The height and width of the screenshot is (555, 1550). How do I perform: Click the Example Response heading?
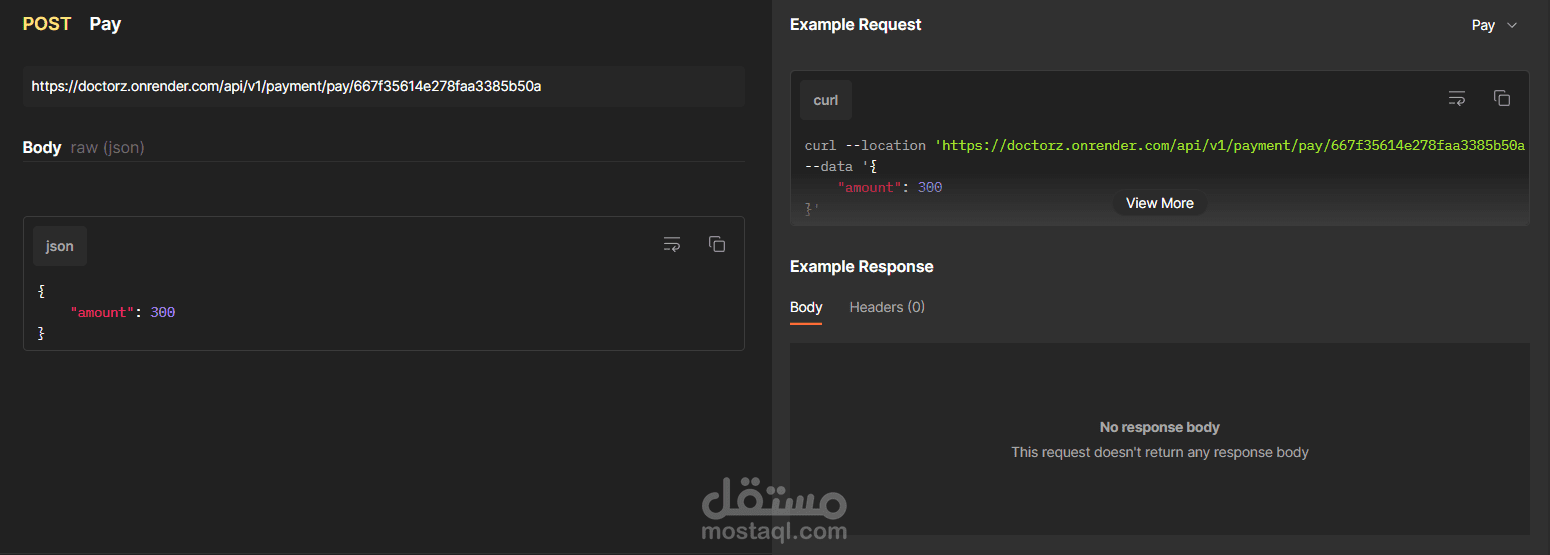click(x=862, y=266)
